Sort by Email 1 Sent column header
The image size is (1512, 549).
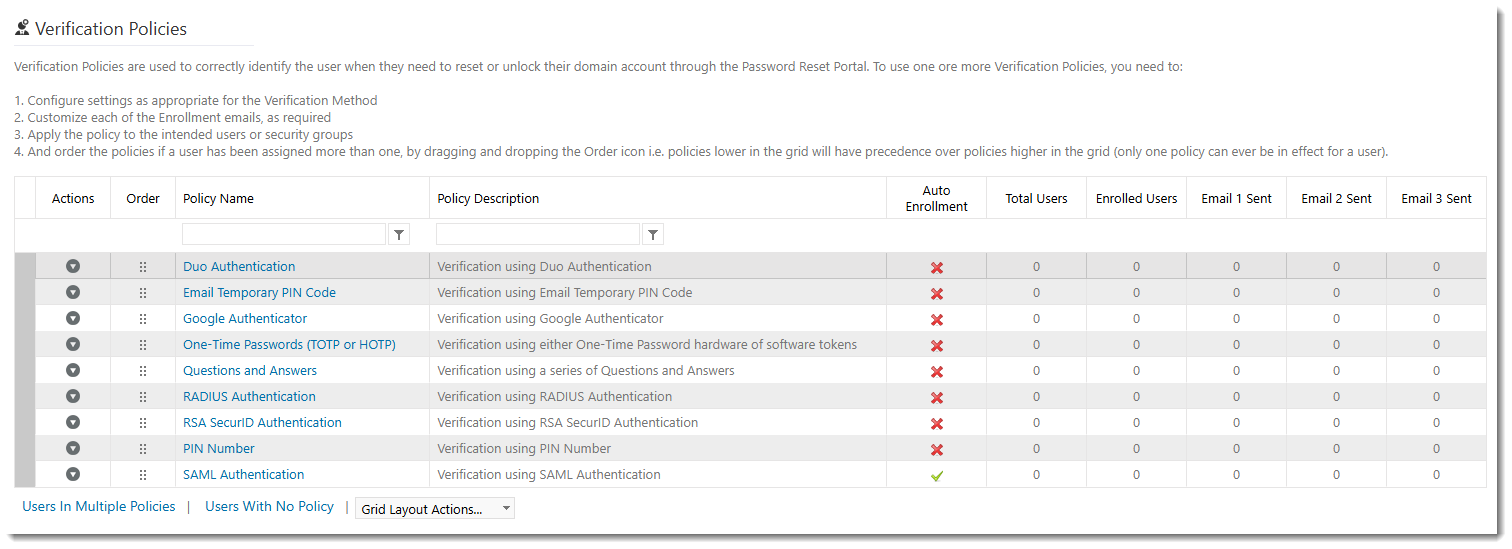[1236, 198]
